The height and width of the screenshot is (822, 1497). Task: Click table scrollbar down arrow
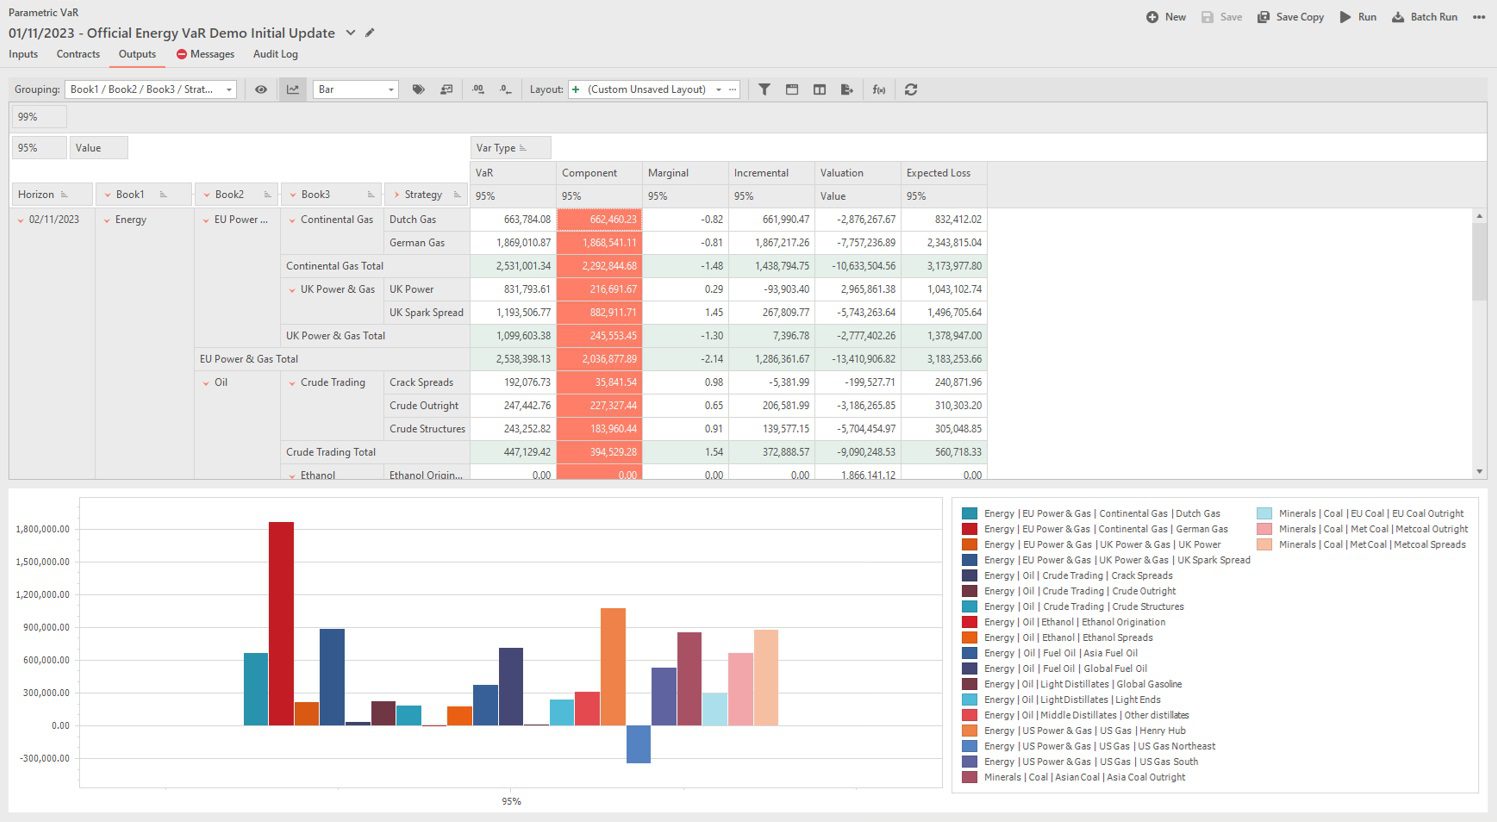[x=1480, y=472]
